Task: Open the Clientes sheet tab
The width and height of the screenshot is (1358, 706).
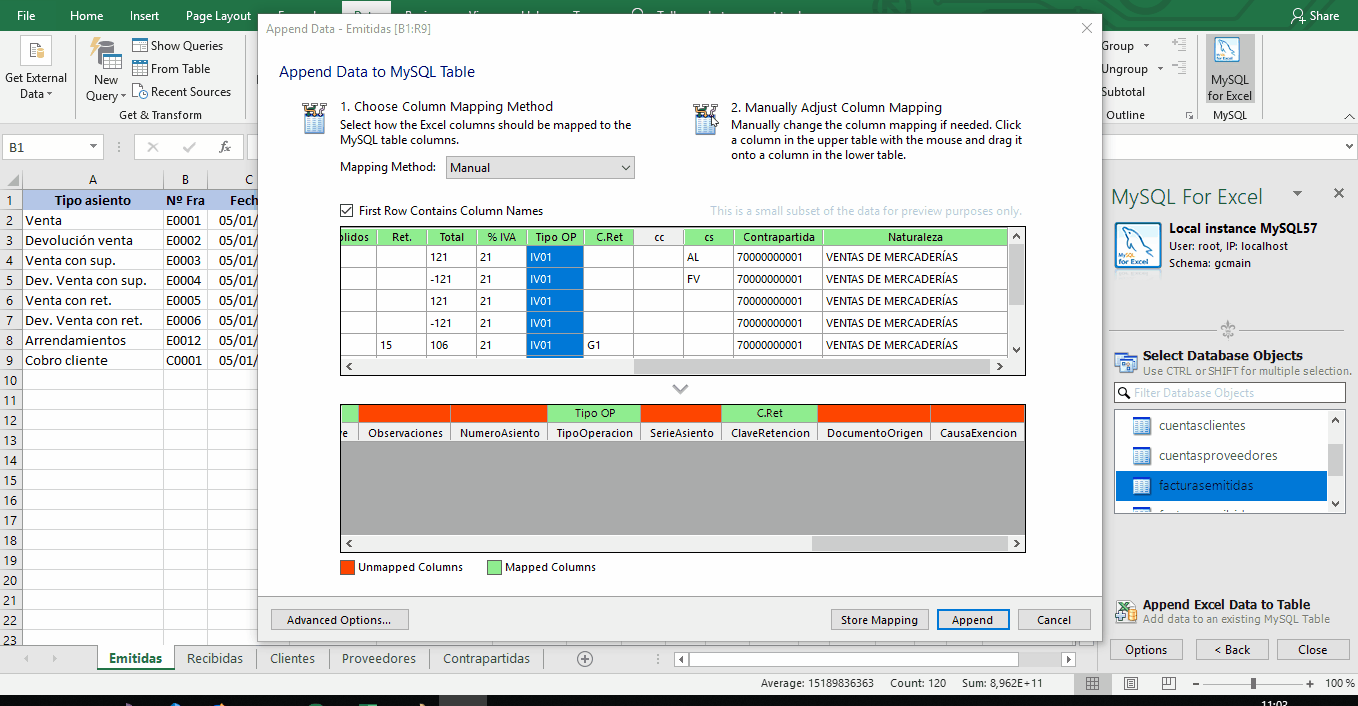Action: 292,658
